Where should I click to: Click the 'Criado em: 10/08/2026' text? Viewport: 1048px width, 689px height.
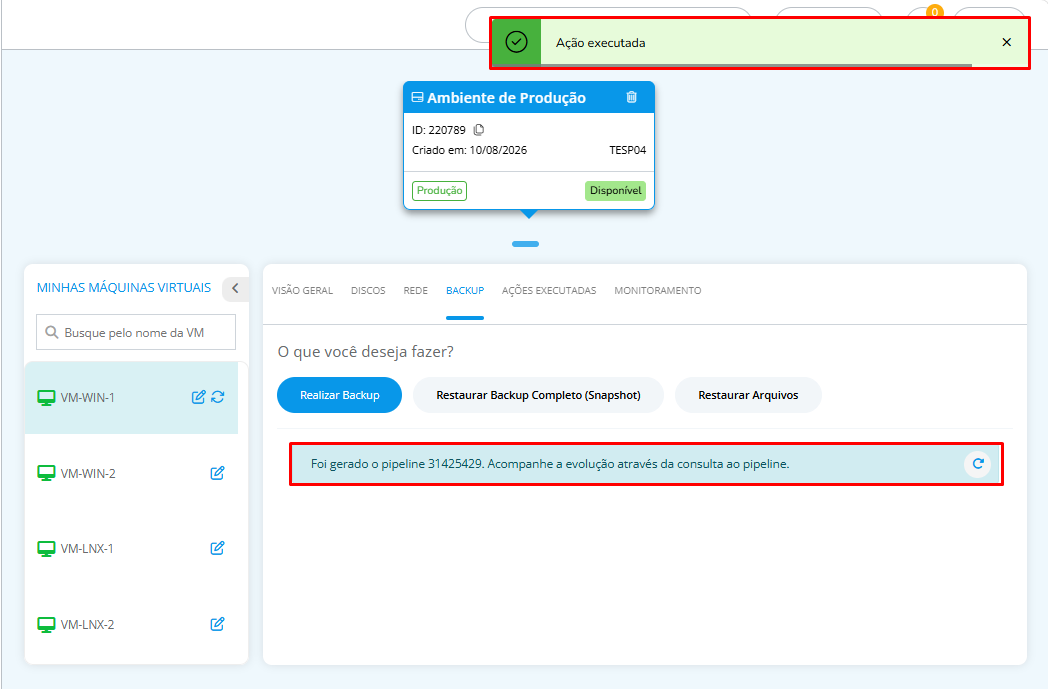coord(469,150)
